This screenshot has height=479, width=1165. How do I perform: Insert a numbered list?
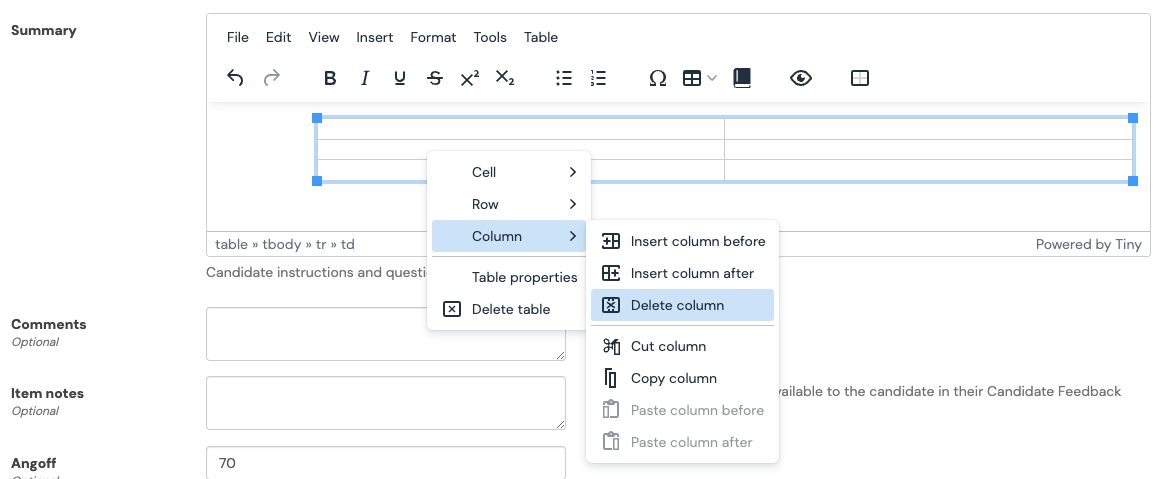(x=599, y=78)
